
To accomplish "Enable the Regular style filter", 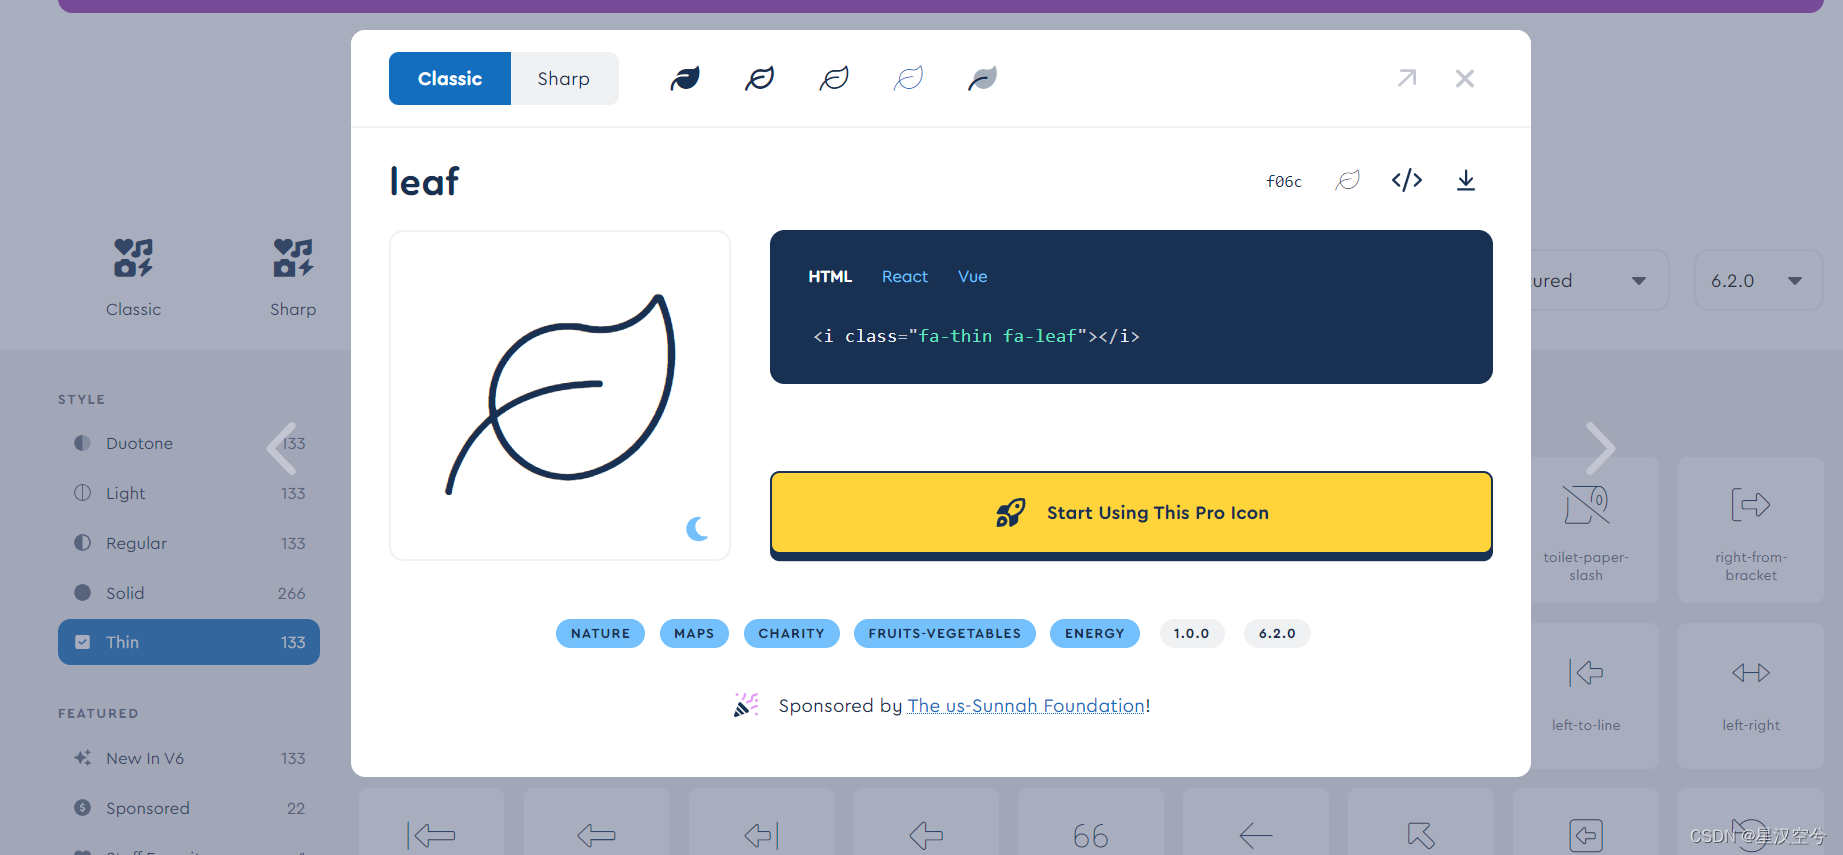I will 189,543.
